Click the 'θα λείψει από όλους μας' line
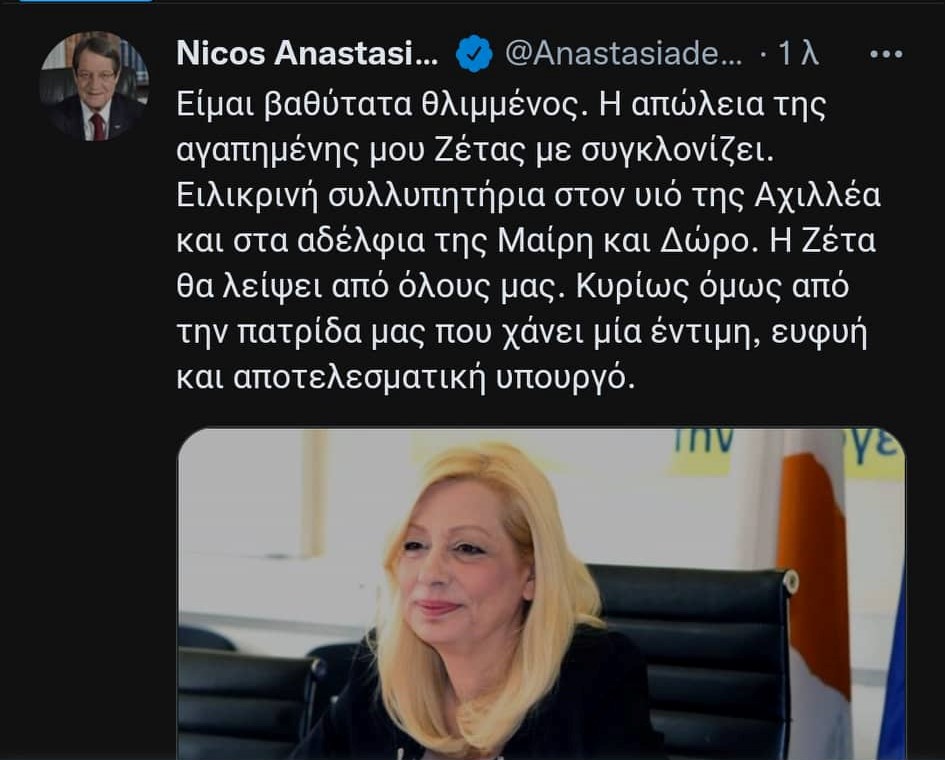The width and height of the screenshot is (945, 760). (513, 287)
